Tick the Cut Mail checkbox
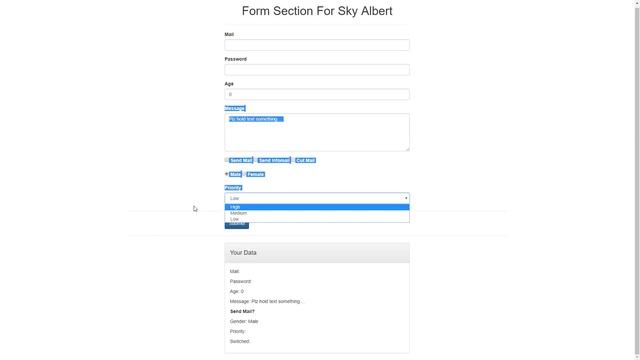Screen dimensions: 640x360 (293, 160)
